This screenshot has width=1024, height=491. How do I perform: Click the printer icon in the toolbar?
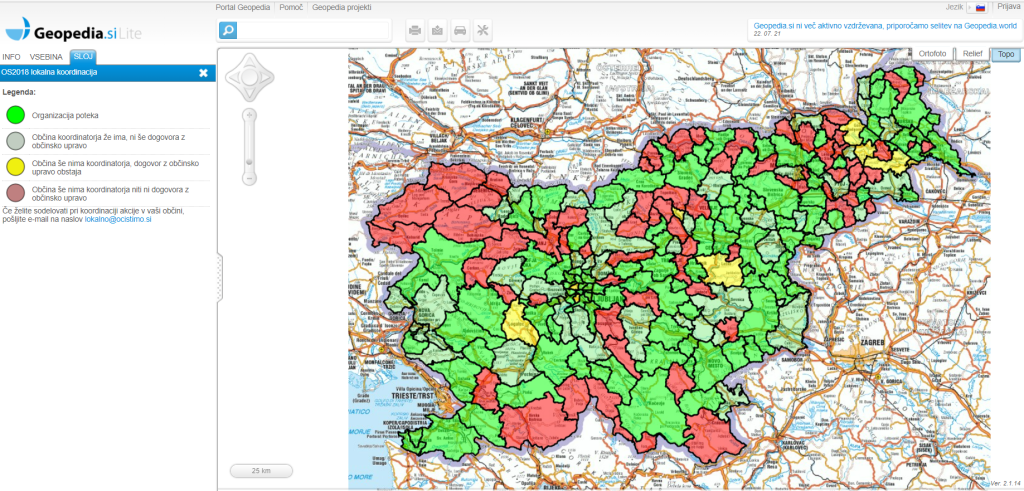(415, 31)
